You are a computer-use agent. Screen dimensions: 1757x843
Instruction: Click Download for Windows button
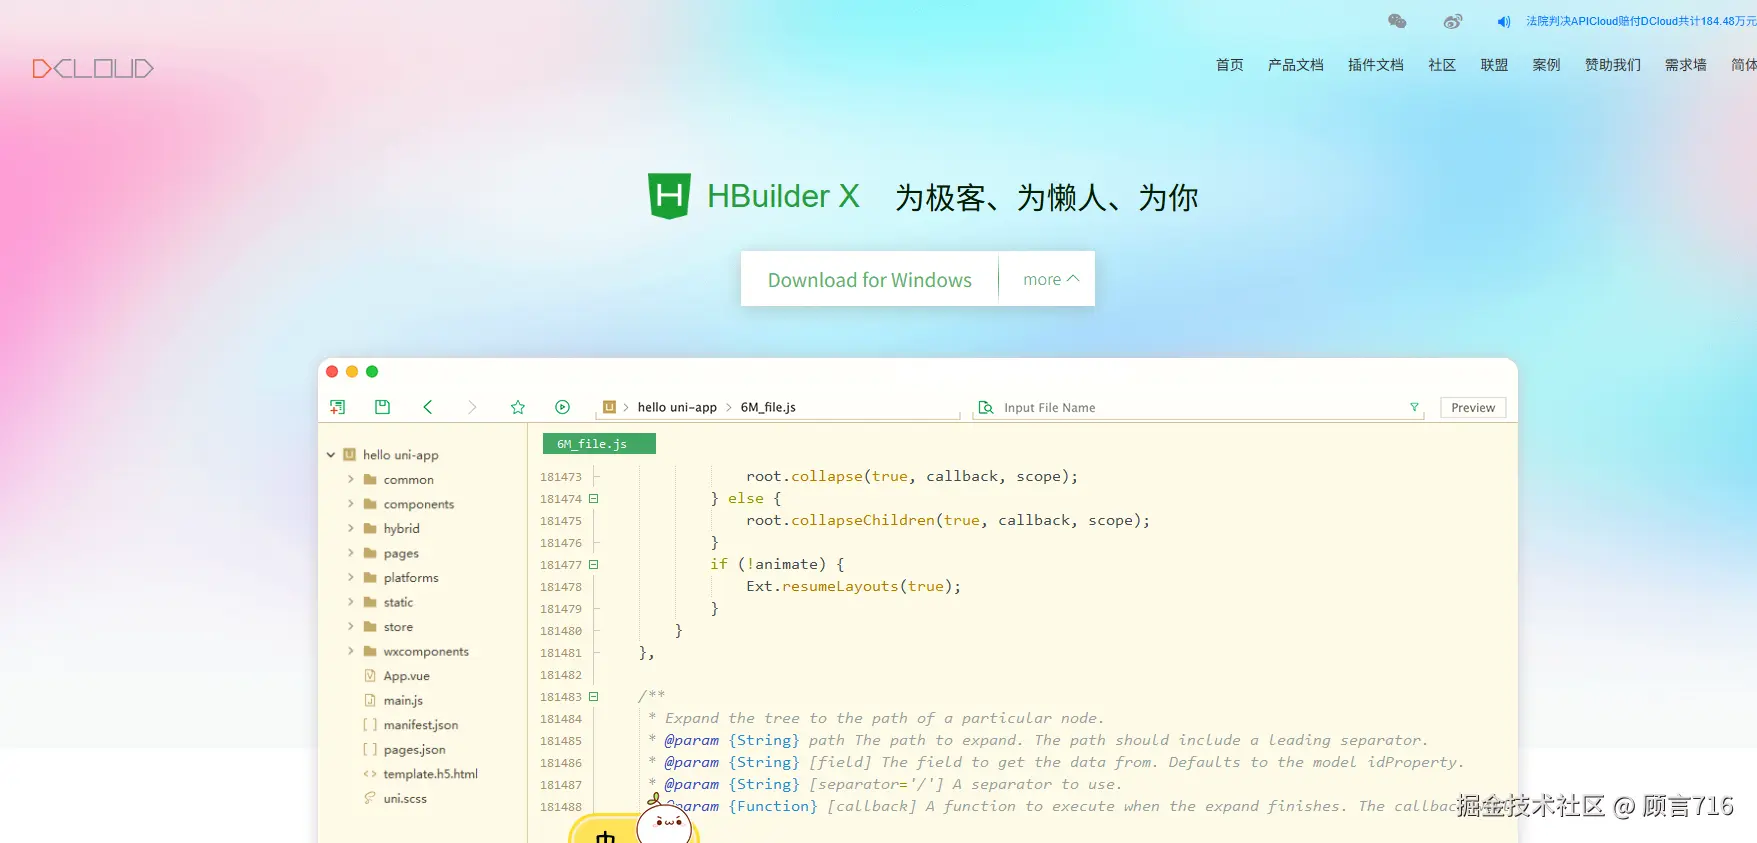point(869,280)
